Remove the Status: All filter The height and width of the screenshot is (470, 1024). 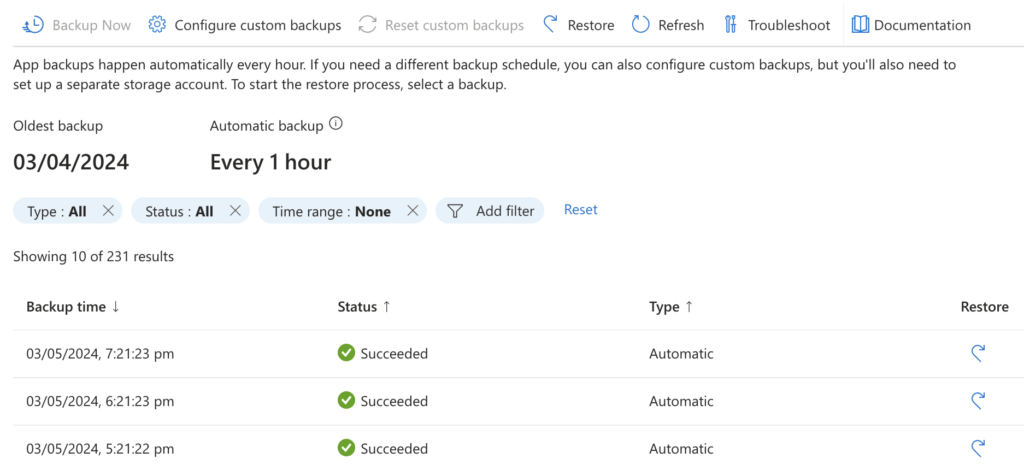(235, 211)
